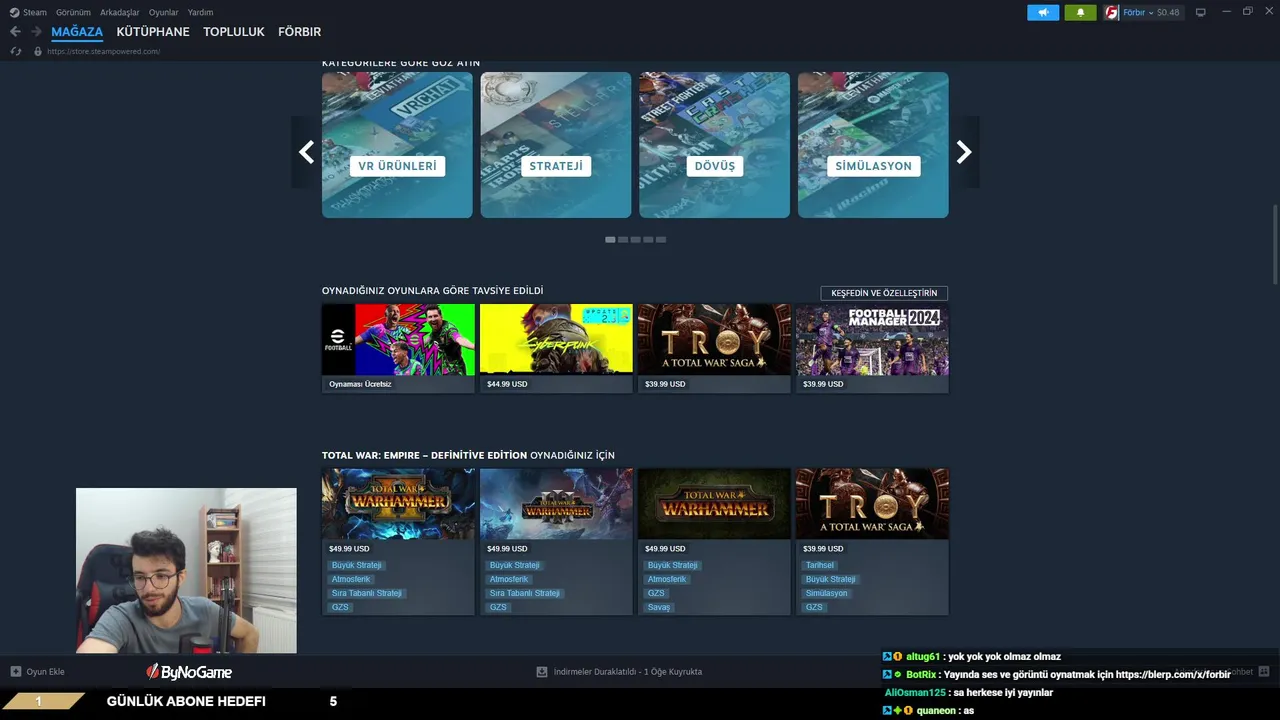Open the Football Manager 2024 thumbnail
1280x720 pixels.
click(x=872, y=340)
